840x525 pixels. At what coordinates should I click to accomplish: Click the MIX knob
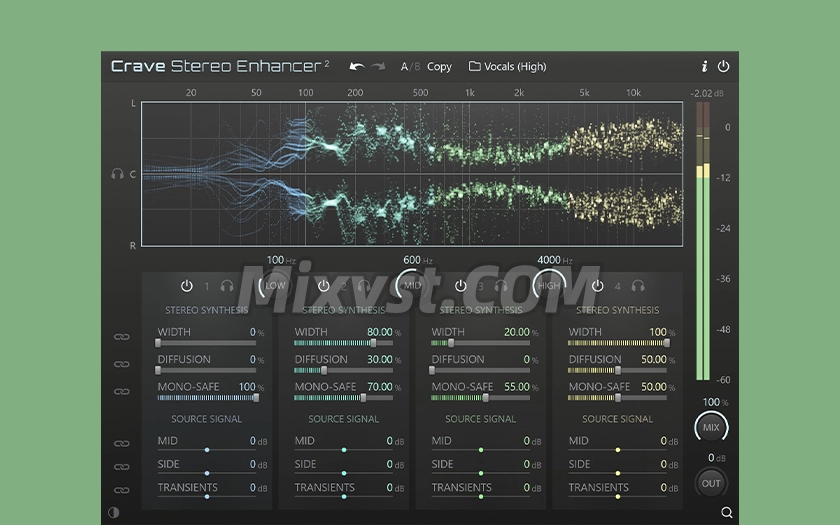tap(711, 428)
